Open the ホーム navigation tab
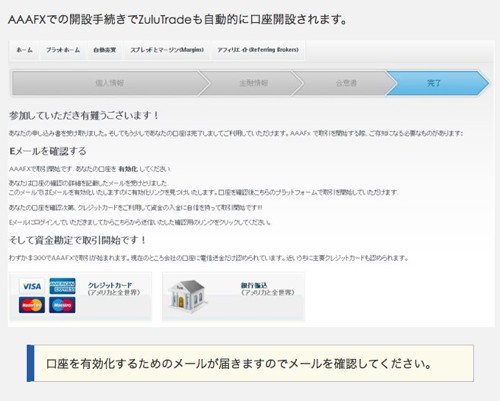 25,50
